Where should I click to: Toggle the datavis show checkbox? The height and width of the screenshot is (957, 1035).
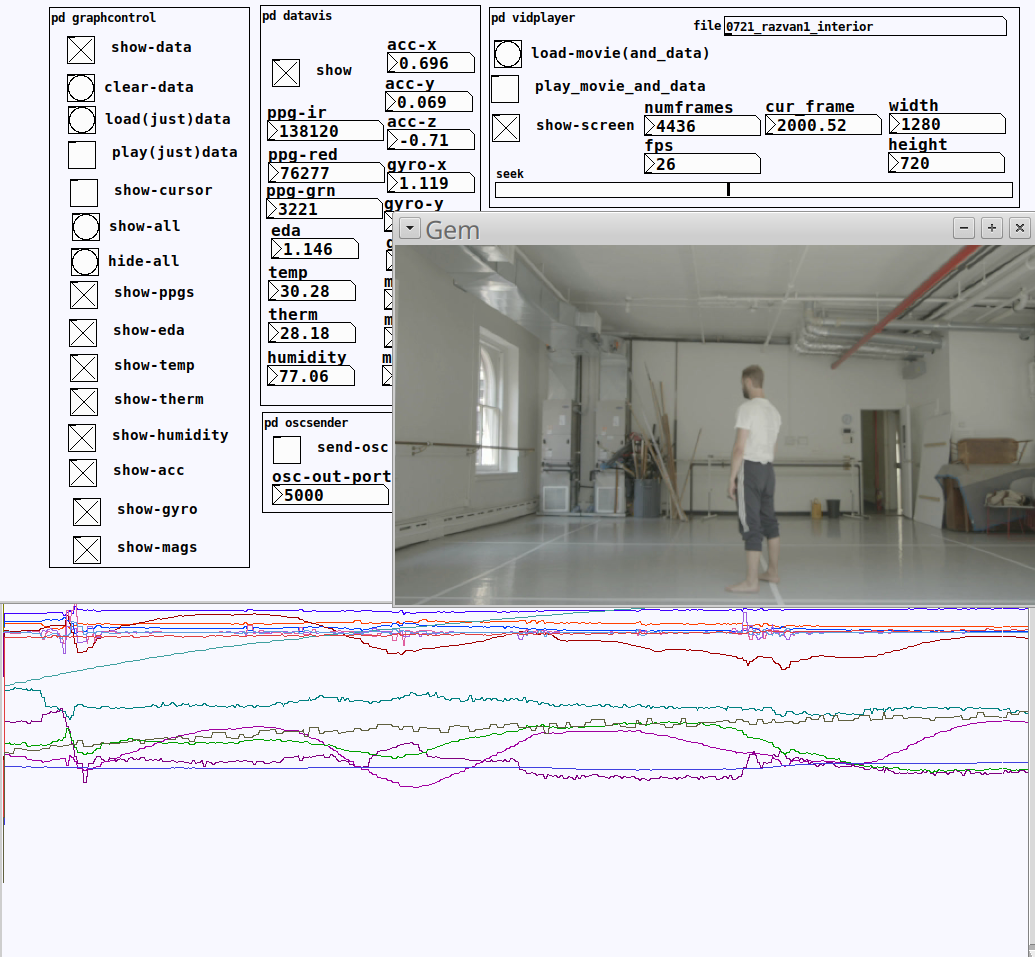[286, 72]
